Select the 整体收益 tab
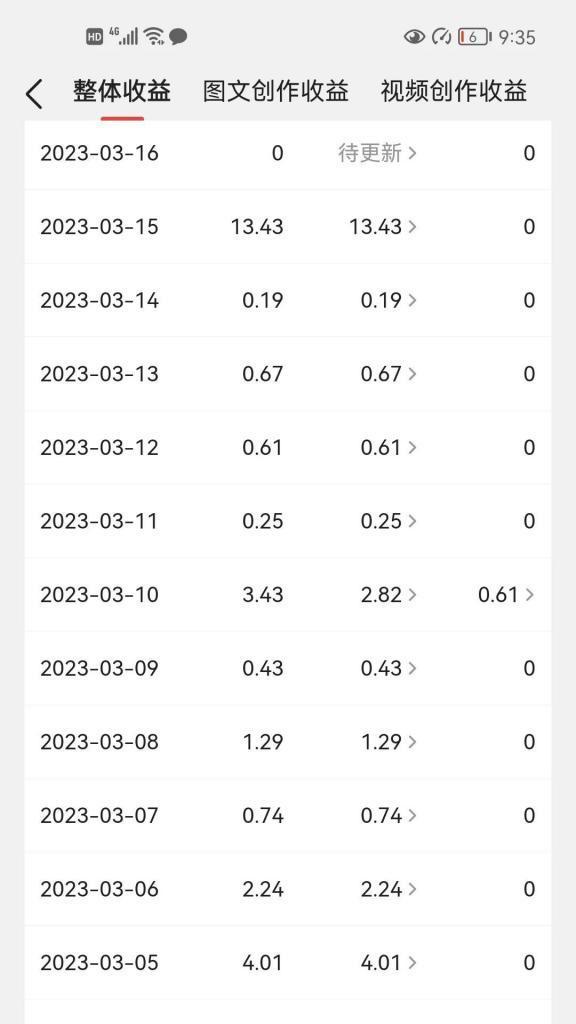This screenshot has width=576, height=1024. (122, 91)
